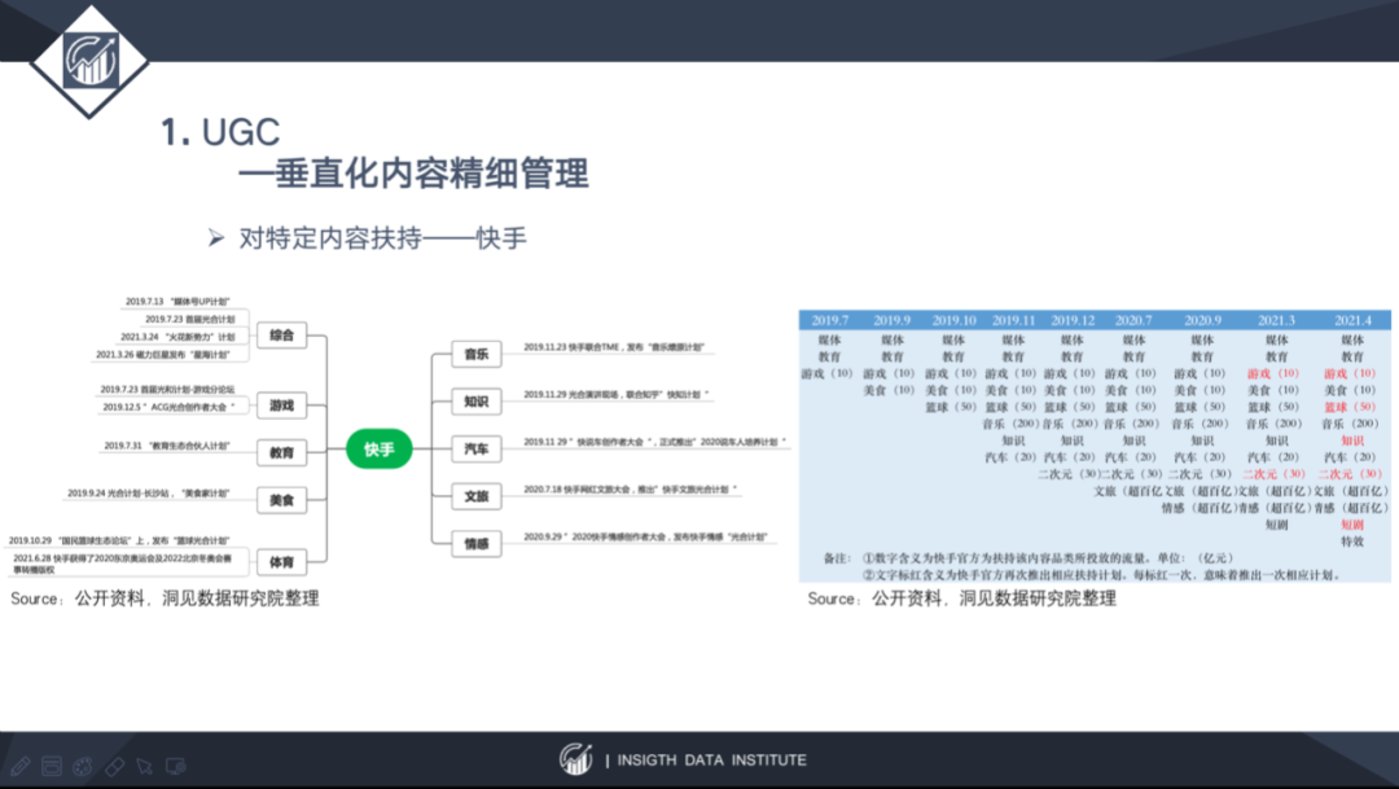Select the 教育 mind map node
This screenshot has width=1399, height=789.
(x=282, y=453)
